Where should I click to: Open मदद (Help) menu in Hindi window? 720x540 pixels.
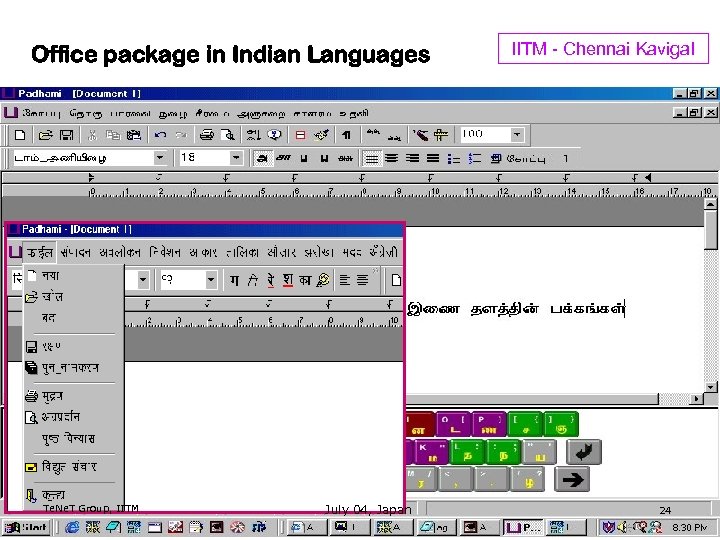pyautogui.click(x=352, y=253)
